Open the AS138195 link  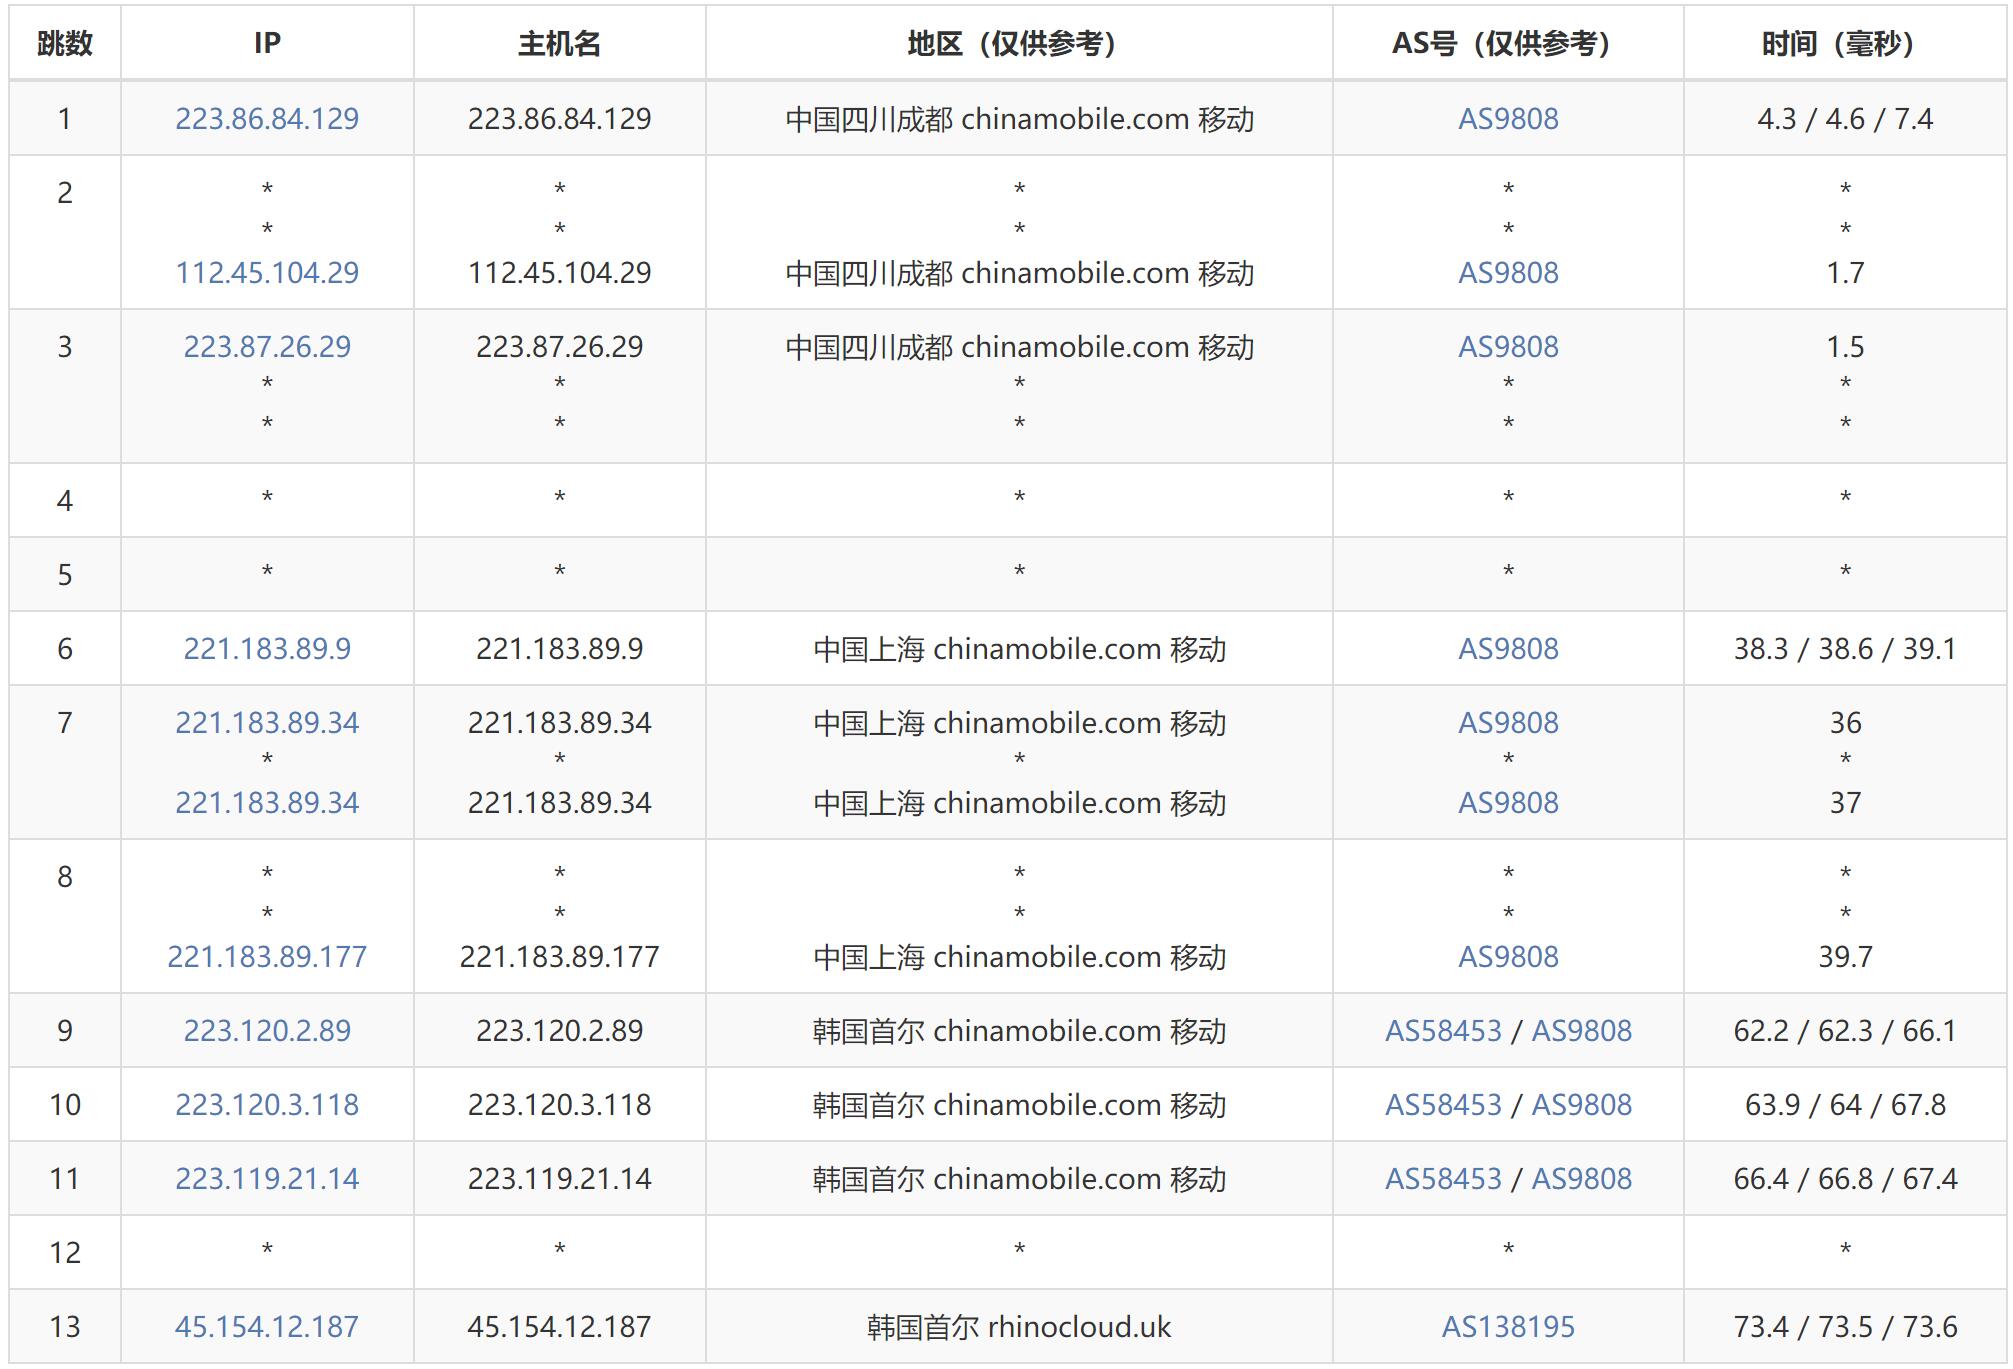pyautogui.click(x=1508, y=1327)
